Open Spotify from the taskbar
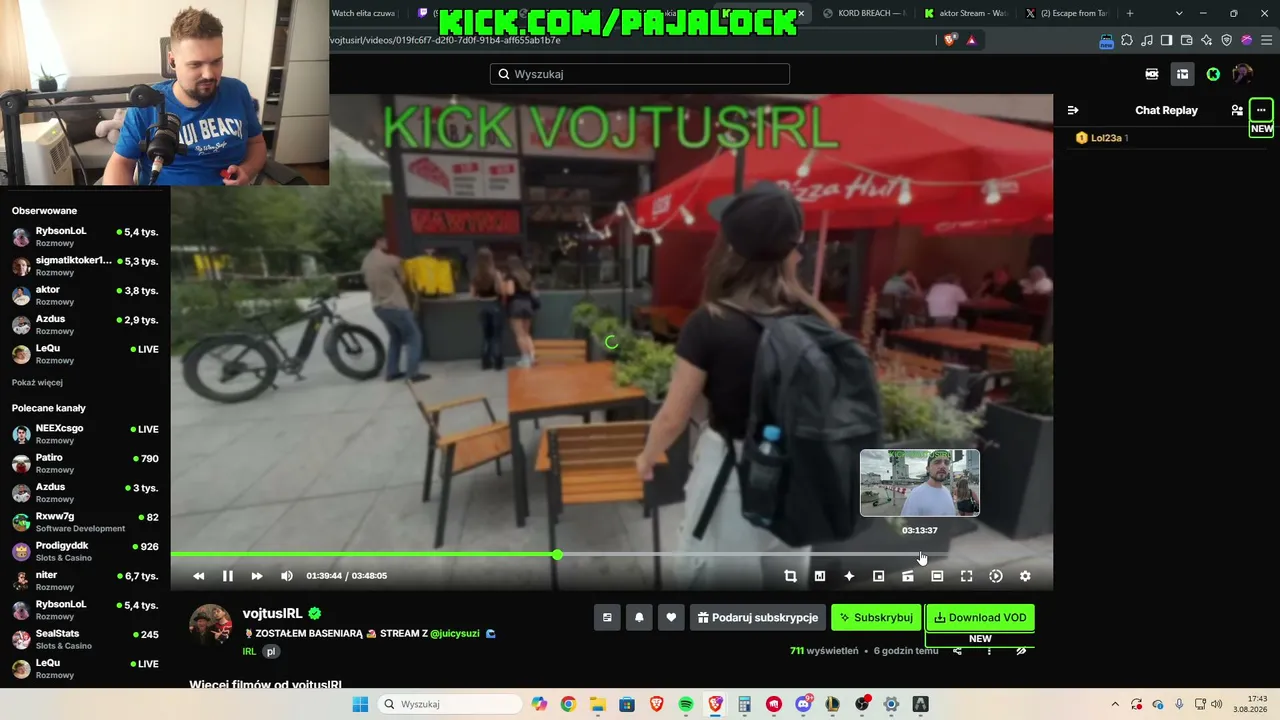The image size is (1280, 720). pos(686,704)
